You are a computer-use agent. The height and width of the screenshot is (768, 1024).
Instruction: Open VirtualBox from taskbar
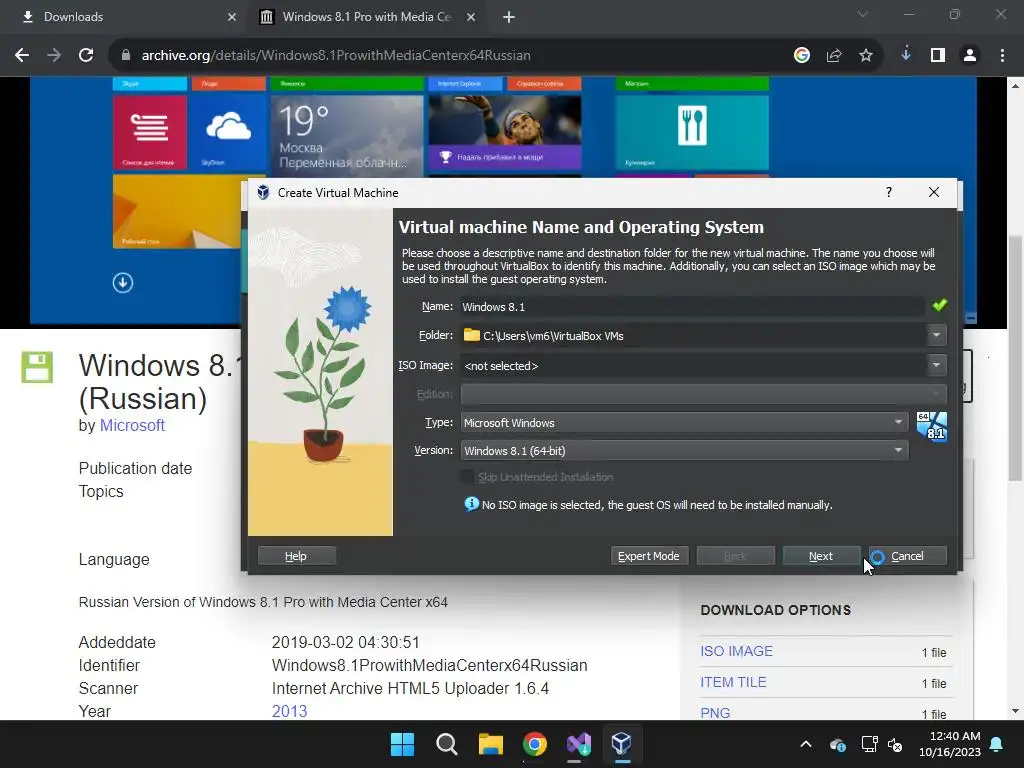point(622,744)
